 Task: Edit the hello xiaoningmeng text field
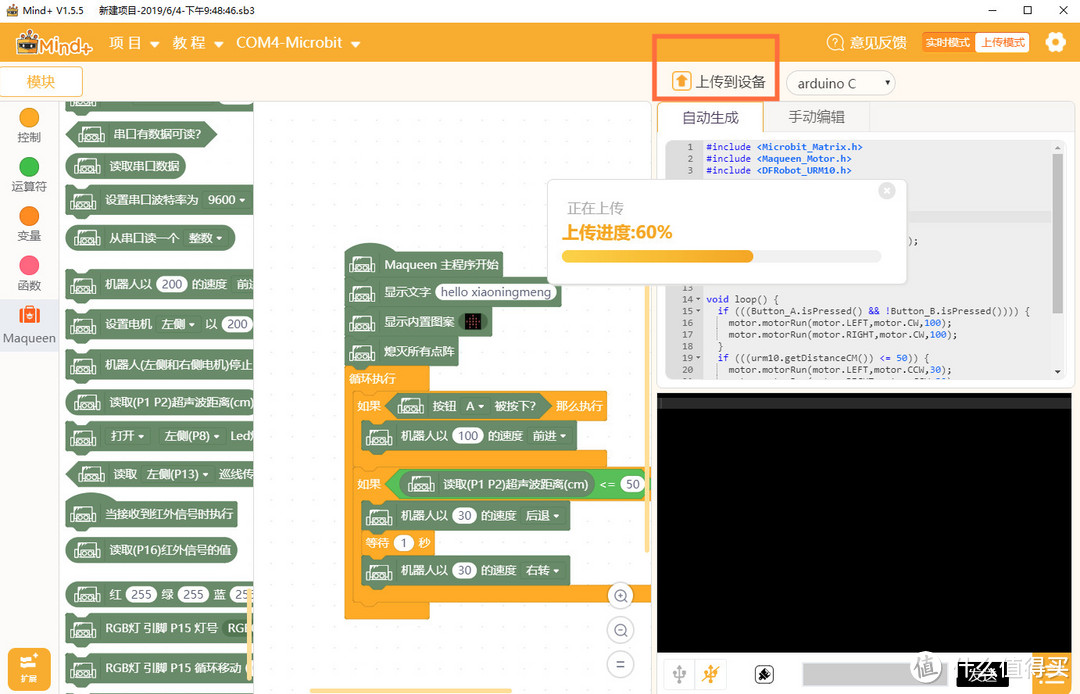click(496, 292)
